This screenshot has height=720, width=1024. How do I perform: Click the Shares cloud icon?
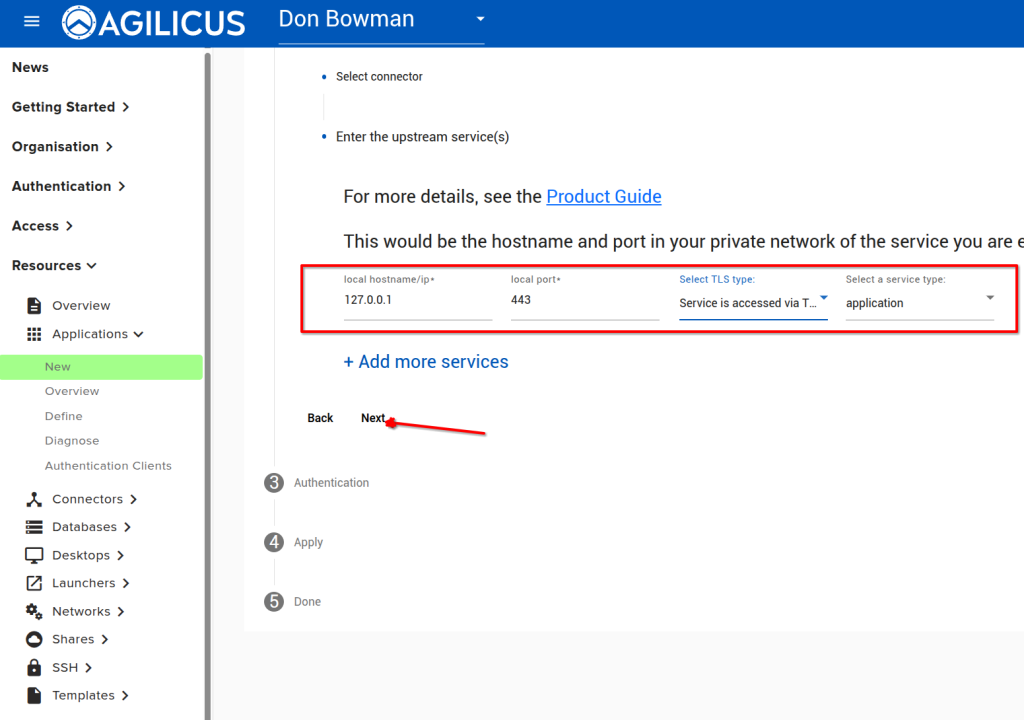click(34, 639)
